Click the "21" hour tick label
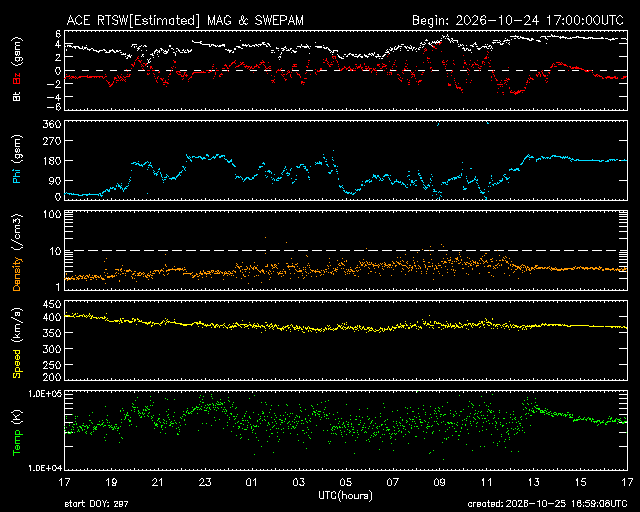The image size is (640, 512). click(158, 482)
